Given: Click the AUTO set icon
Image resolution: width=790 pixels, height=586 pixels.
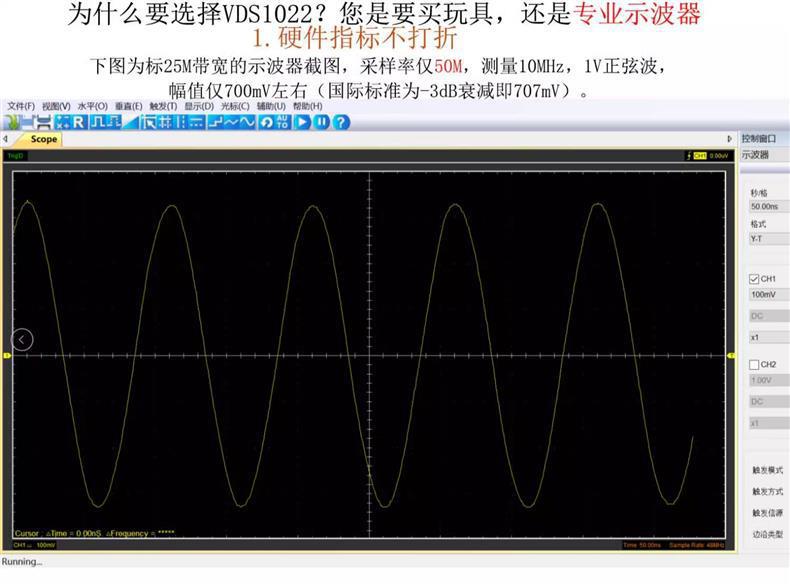Looking at the screenshot, I should (283, 122).
